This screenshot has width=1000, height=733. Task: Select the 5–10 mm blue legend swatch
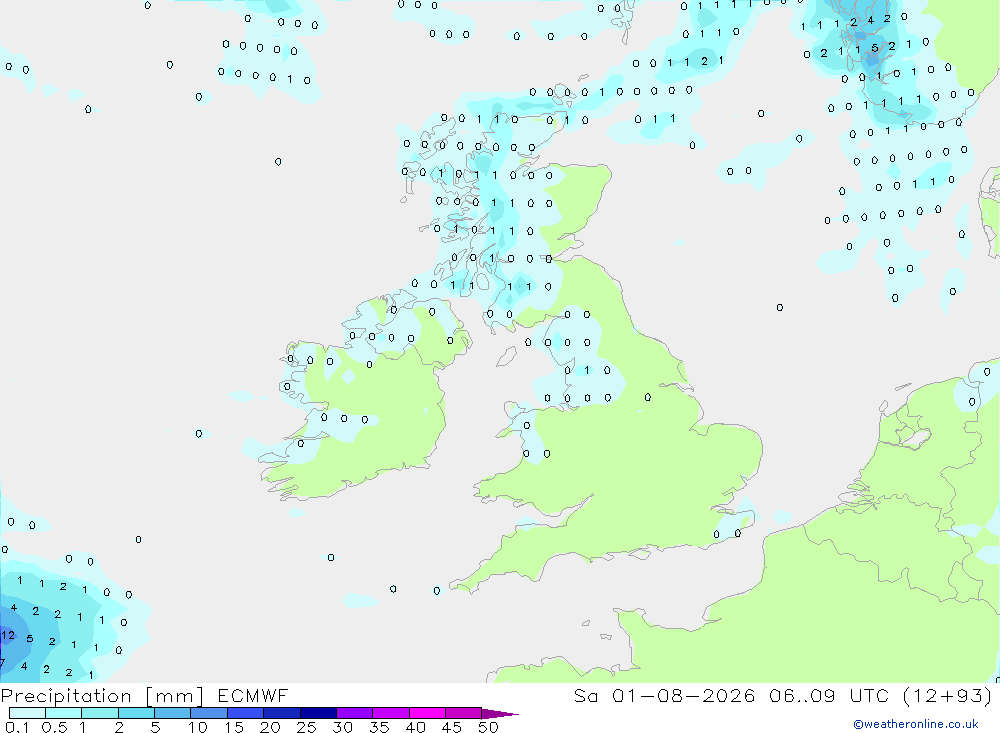pos(173,713)
